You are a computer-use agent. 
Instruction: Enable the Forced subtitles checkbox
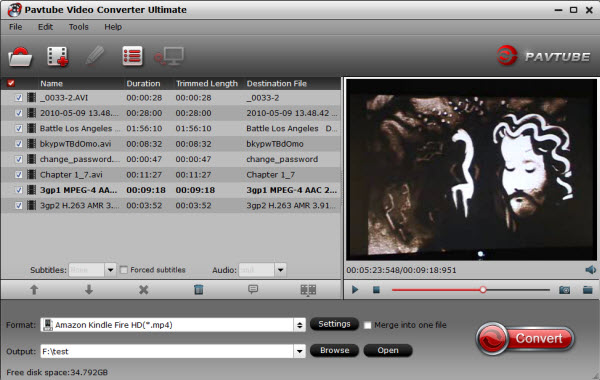tap(124, 270)
